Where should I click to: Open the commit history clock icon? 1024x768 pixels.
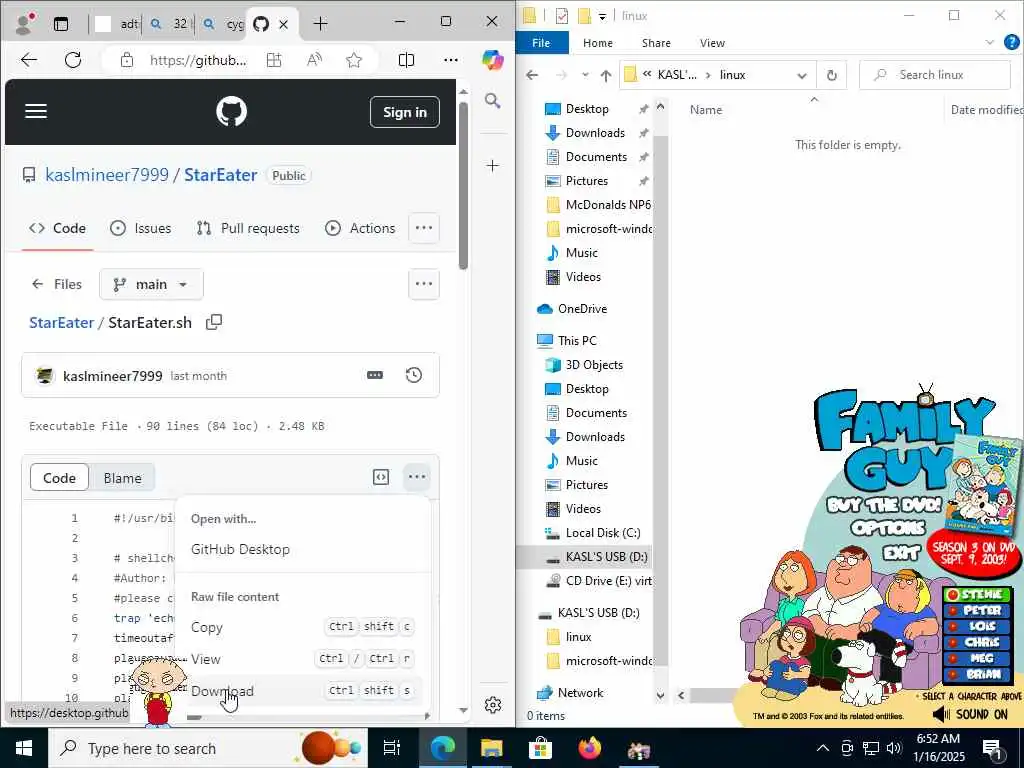pyautogui.click(x=413, y=375)
